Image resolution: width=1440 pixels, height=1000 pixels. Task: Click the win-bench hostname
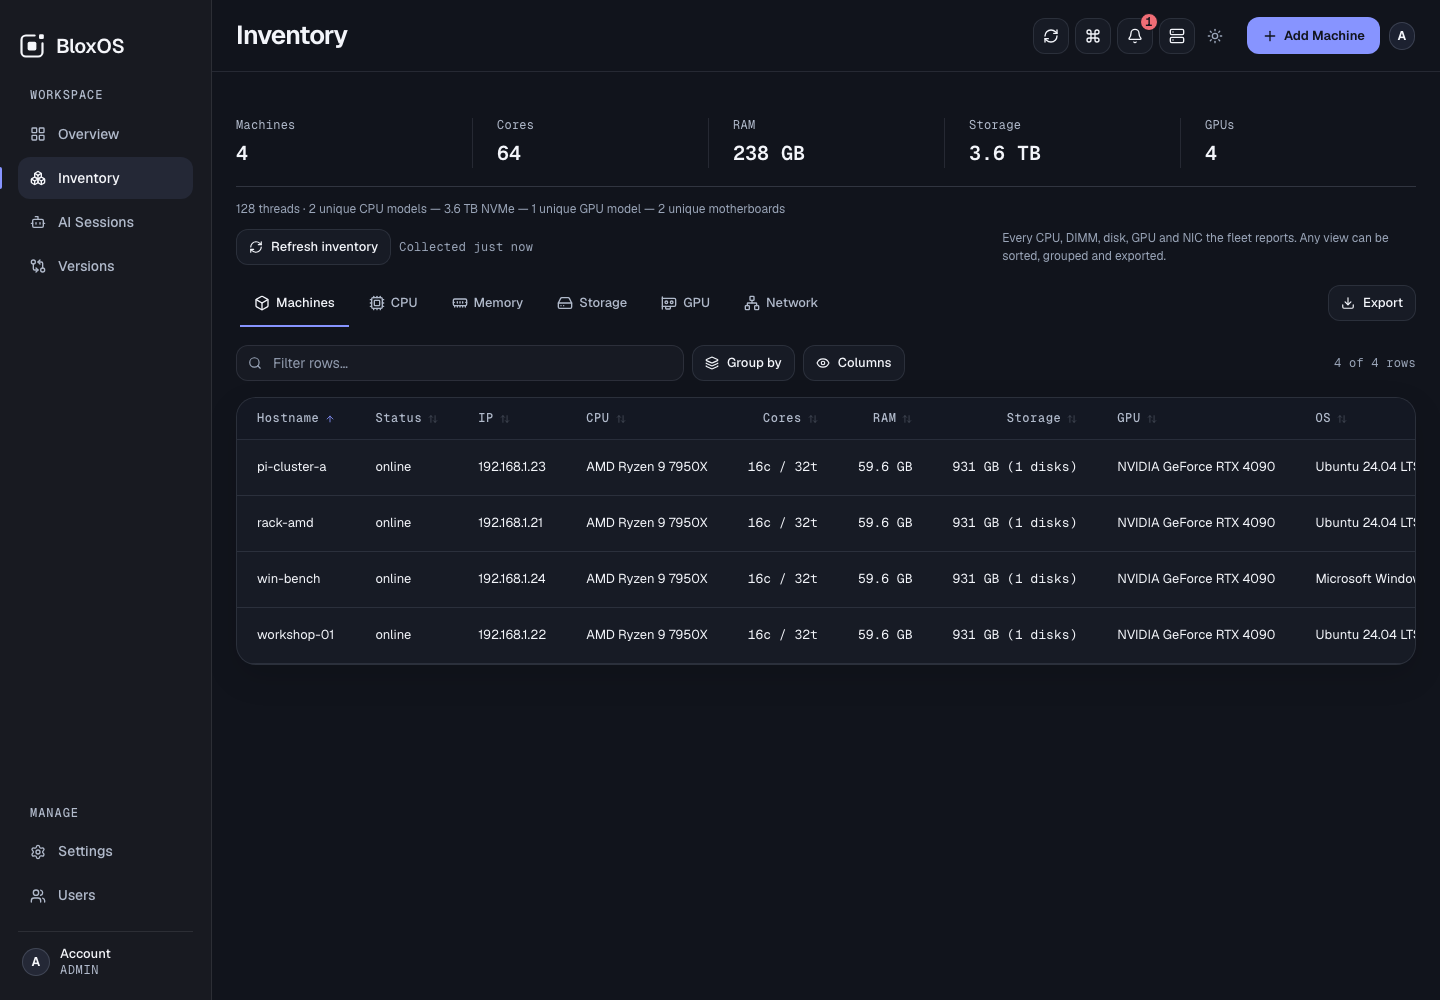click(289, 579)
